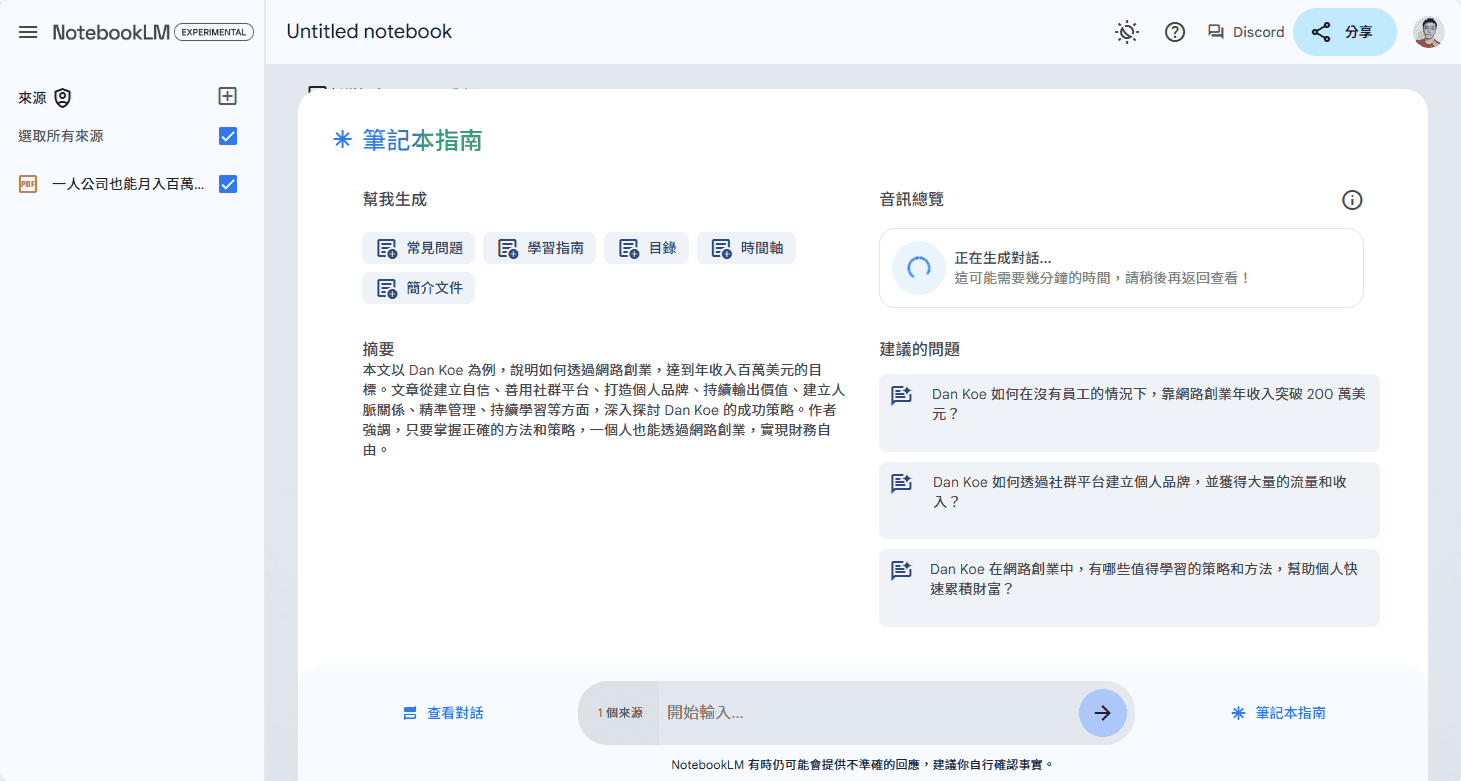Click the EXPERIMENTAL badge

(x=214, y=32)
